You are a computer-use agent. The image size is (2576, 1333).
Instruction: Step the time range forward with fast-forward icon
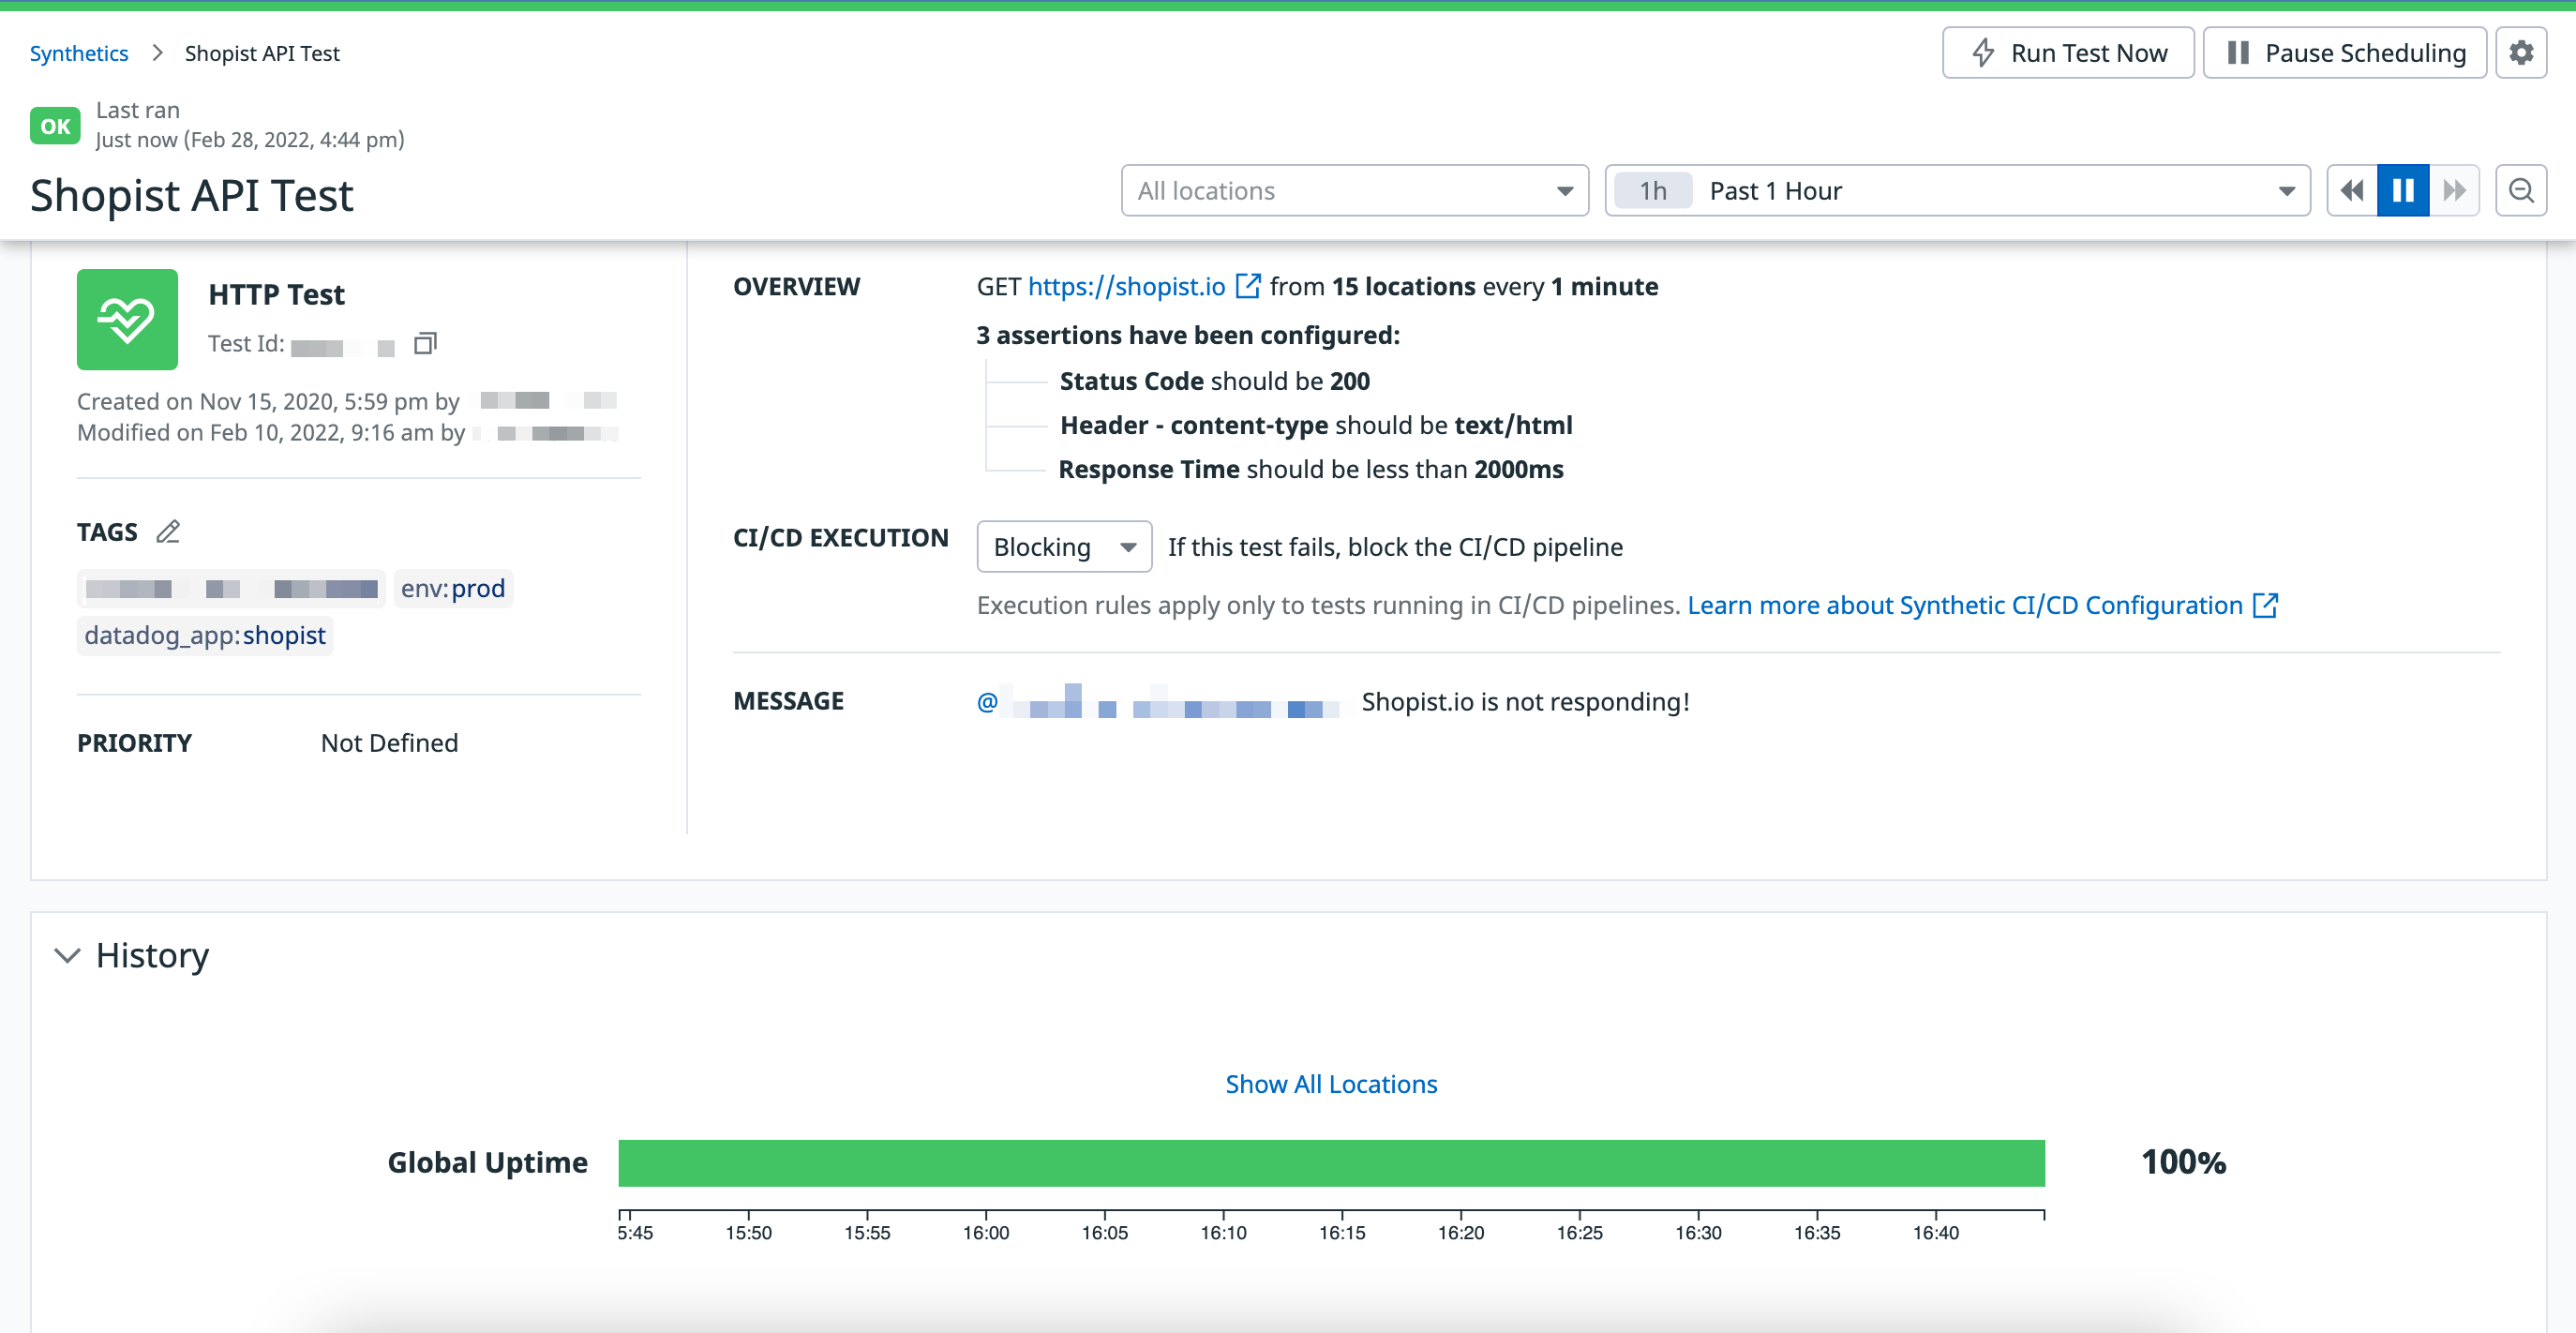pyautogui.click(x=2454, y=190)
